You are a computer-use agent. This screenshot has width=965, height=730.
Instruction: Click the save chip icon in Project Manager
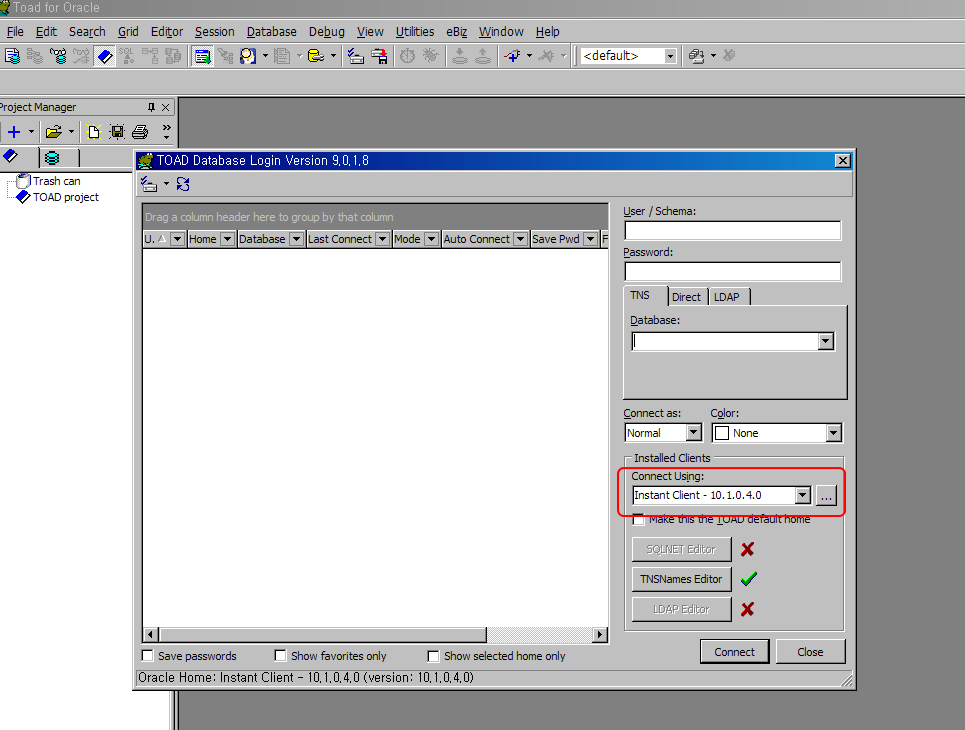pos(117,132)
